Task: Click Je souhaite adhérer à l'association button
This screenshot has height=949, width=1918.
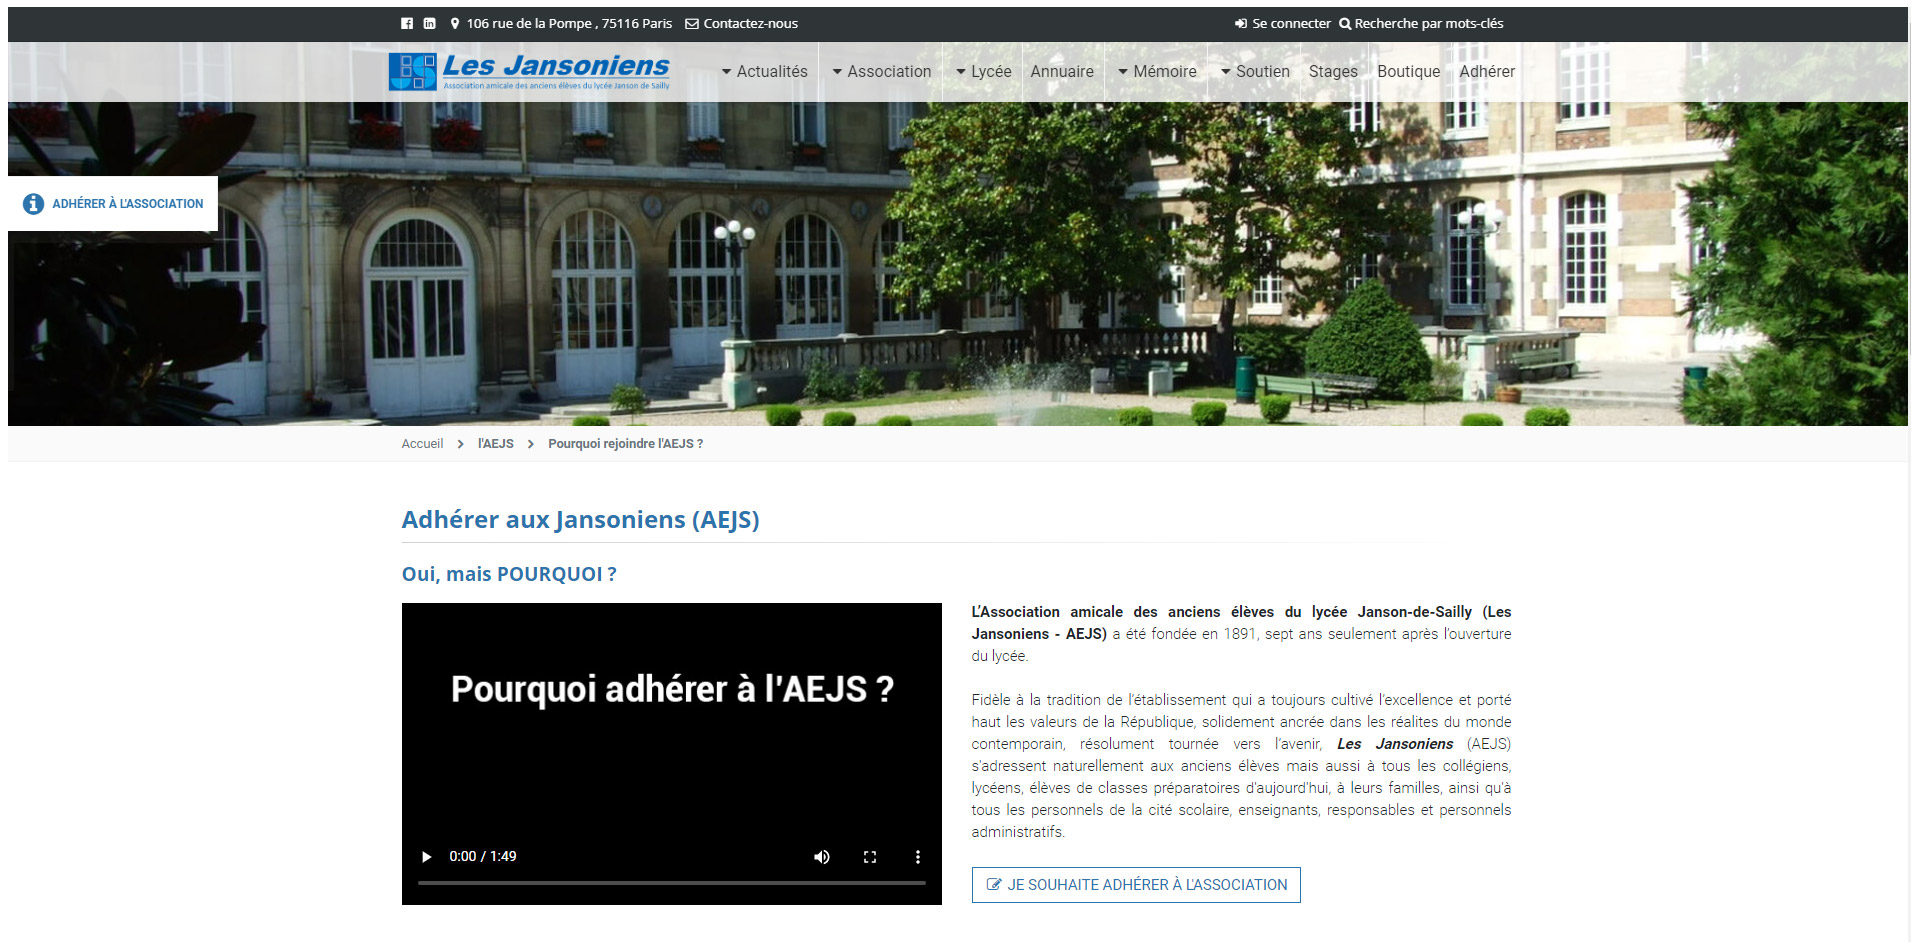Action: pos(1136,885)
